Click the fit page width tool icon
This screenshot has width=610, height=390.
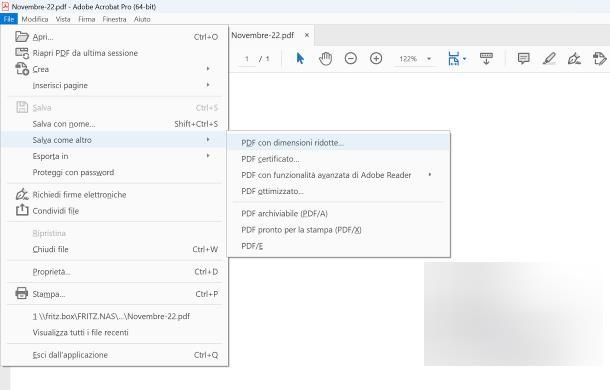click(x=454, y=59)
